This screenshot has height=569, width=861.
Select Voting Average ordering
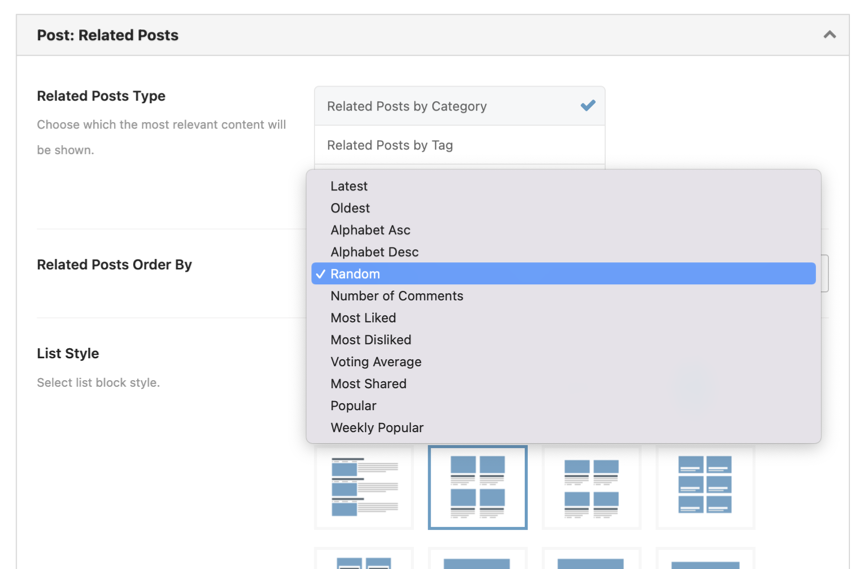563,362
